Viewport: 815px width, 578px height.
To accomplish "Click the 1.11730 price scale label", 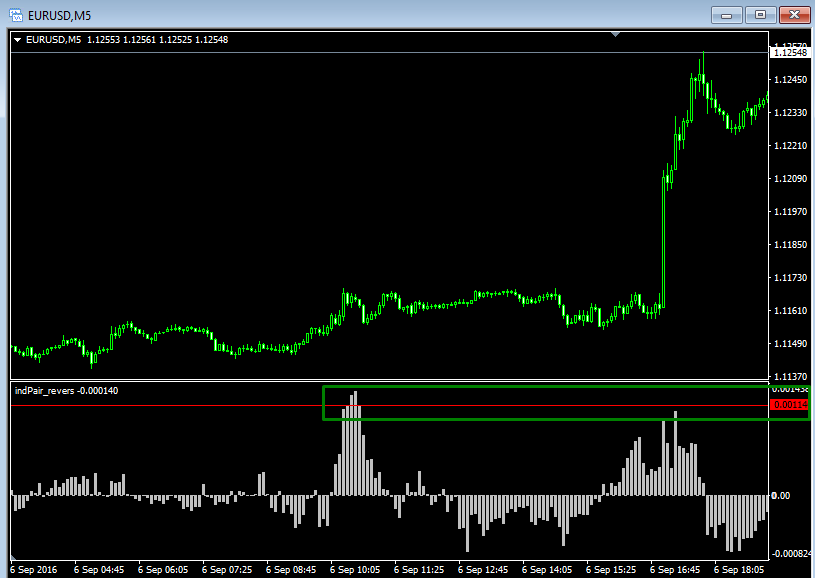I will [x=791, y=278].
